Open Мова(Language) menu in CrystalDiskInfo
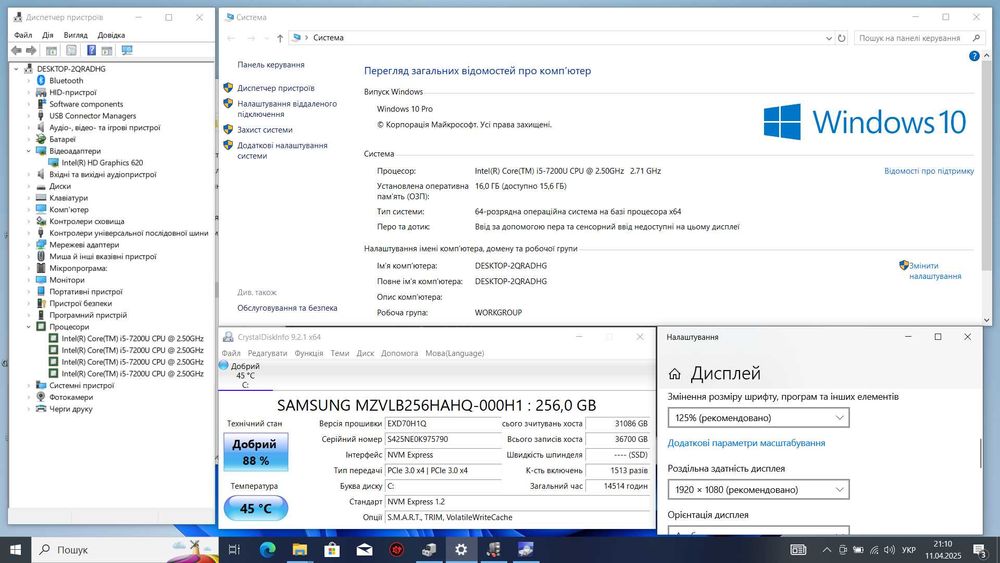The height and width of the screenshot is (563, 1000). point(455,353)
